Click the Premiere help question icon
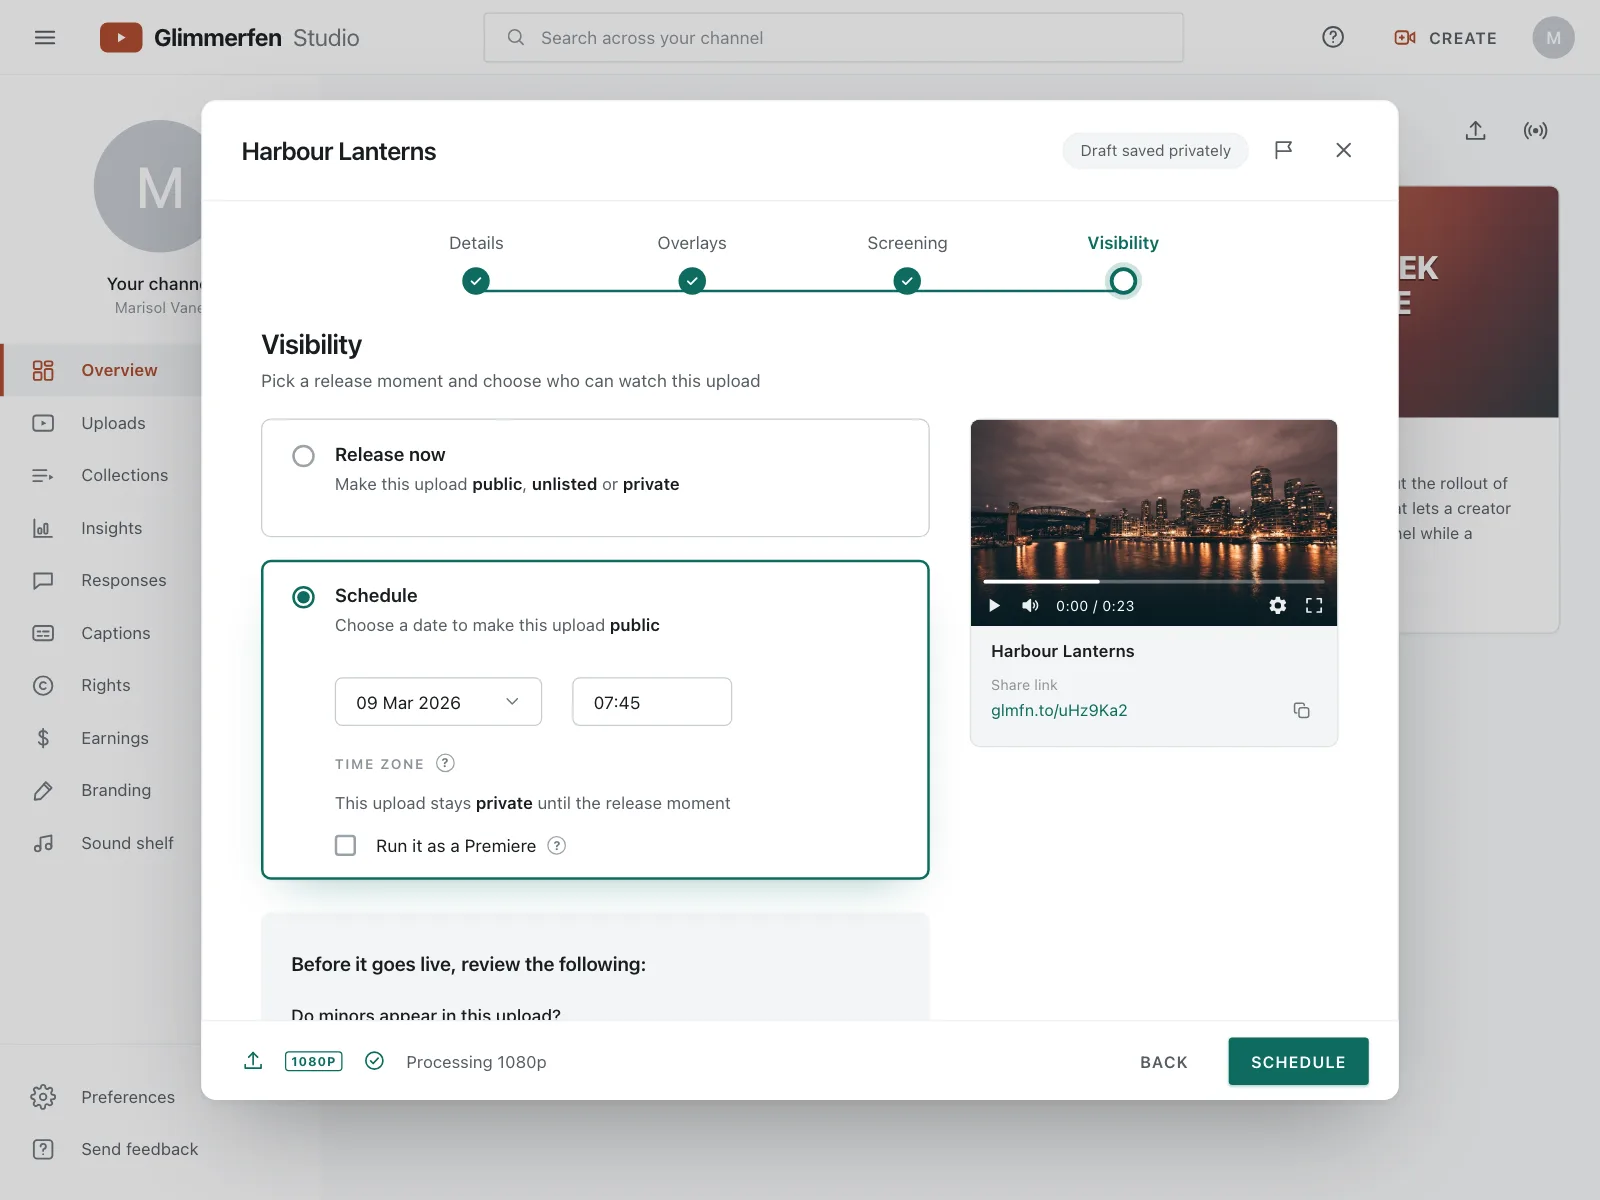Screen dimensions: 1600x1200 [x=557, y=845]
